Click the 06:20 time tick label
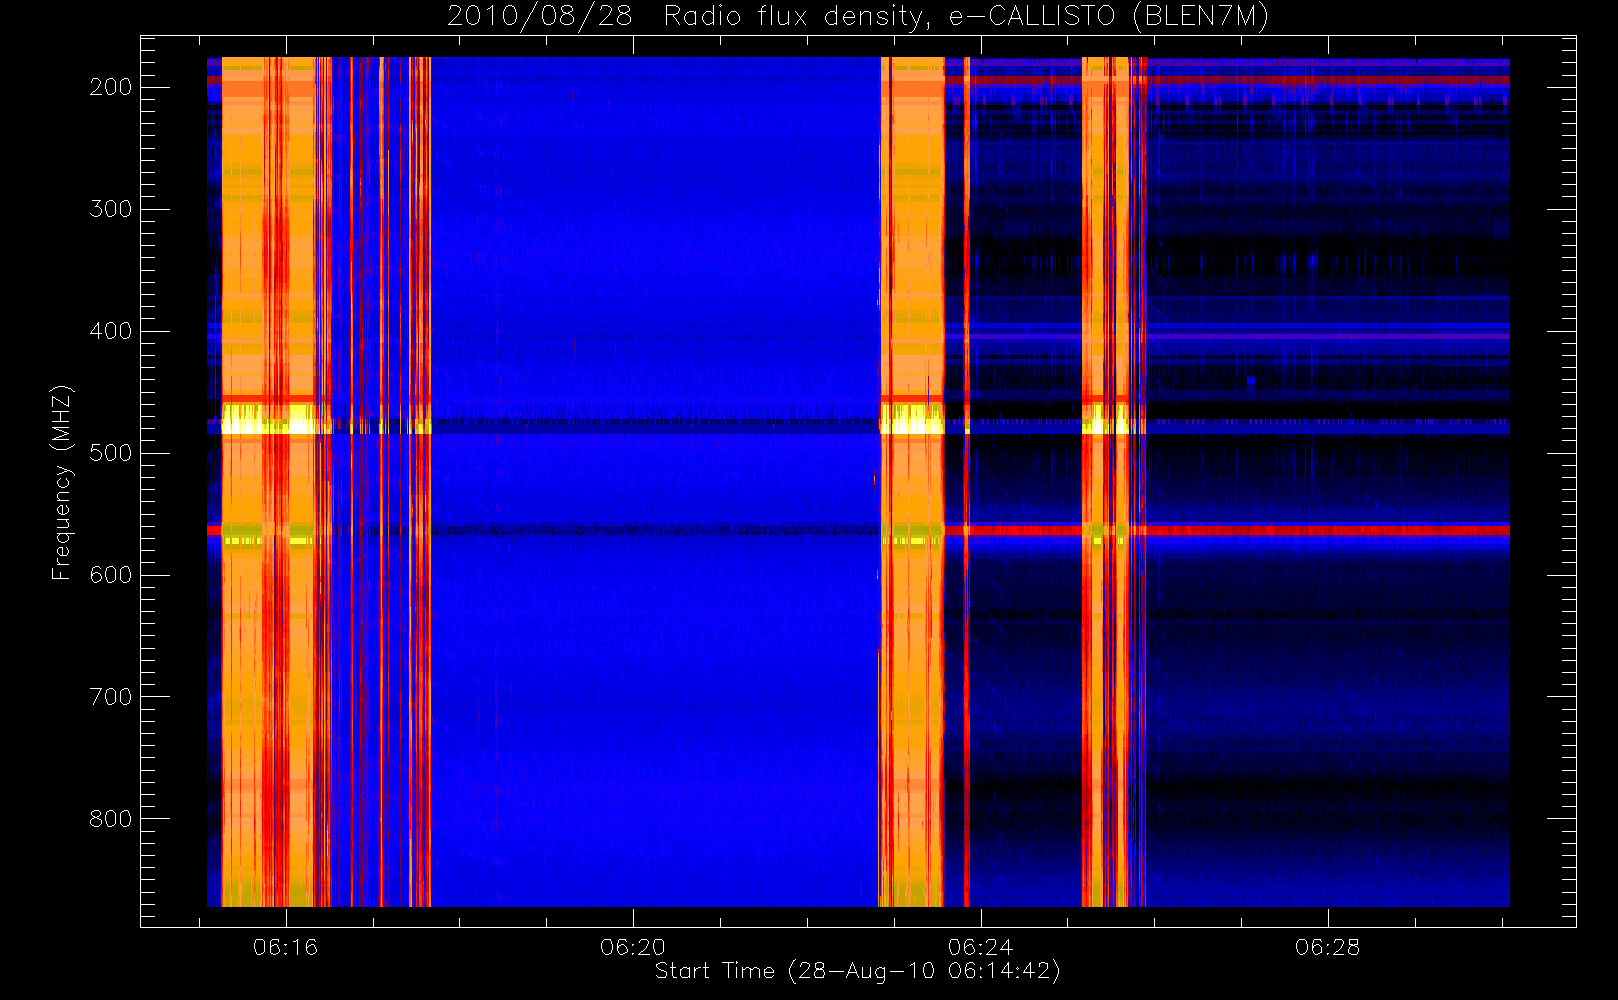The image size is (1618, 1000). click(x=633, y=947)
